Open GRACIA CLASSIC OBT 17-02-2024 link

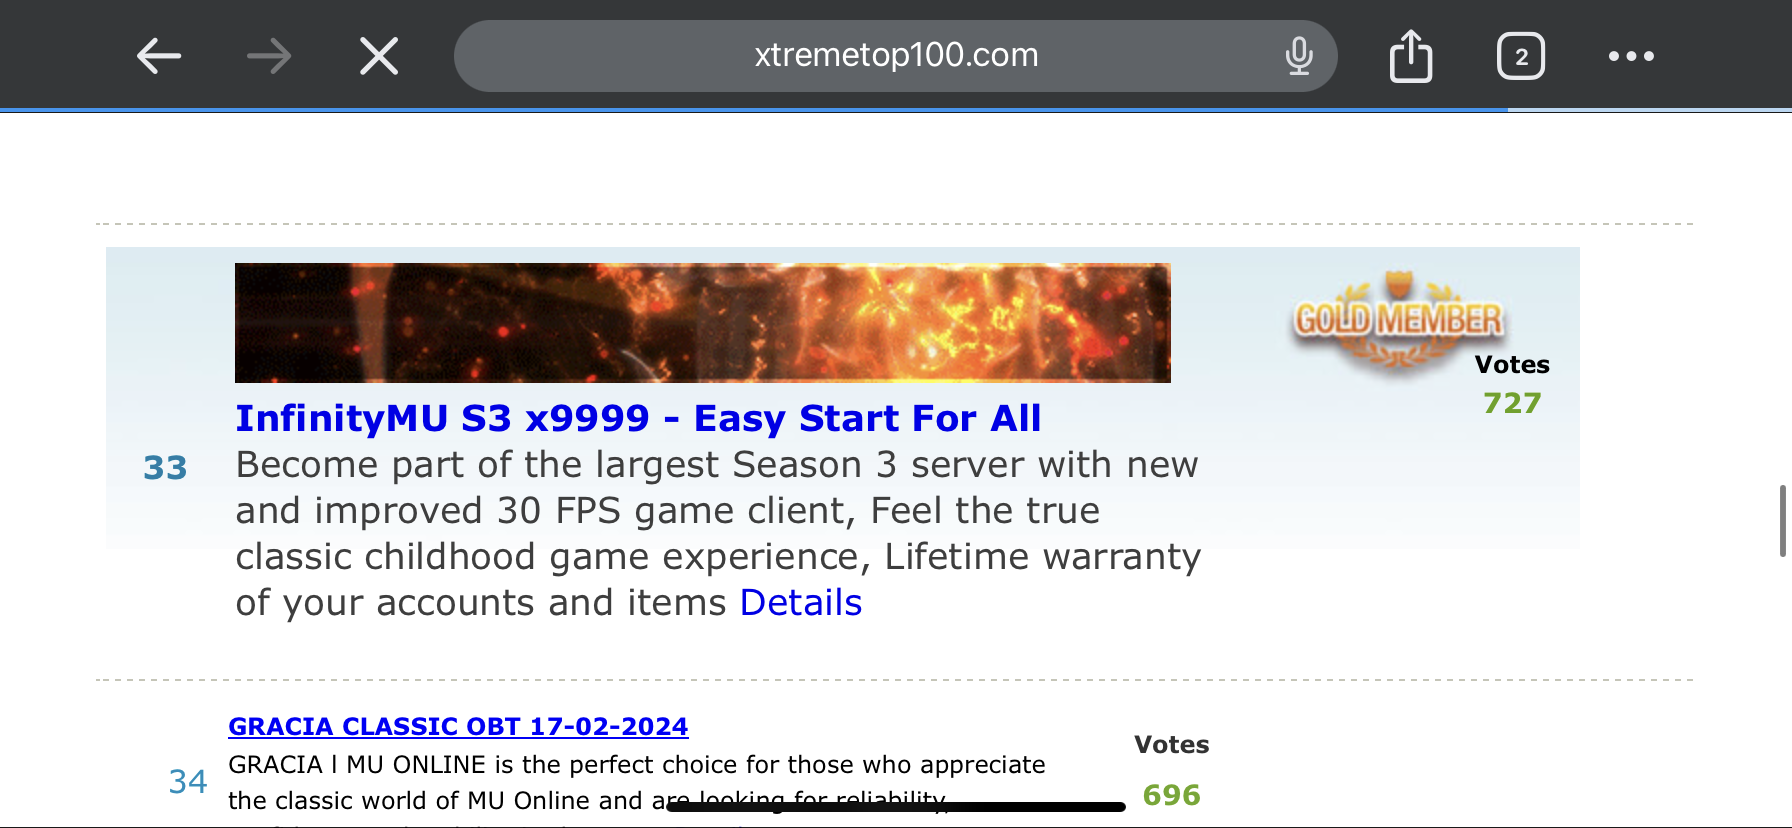coord(458,727)
